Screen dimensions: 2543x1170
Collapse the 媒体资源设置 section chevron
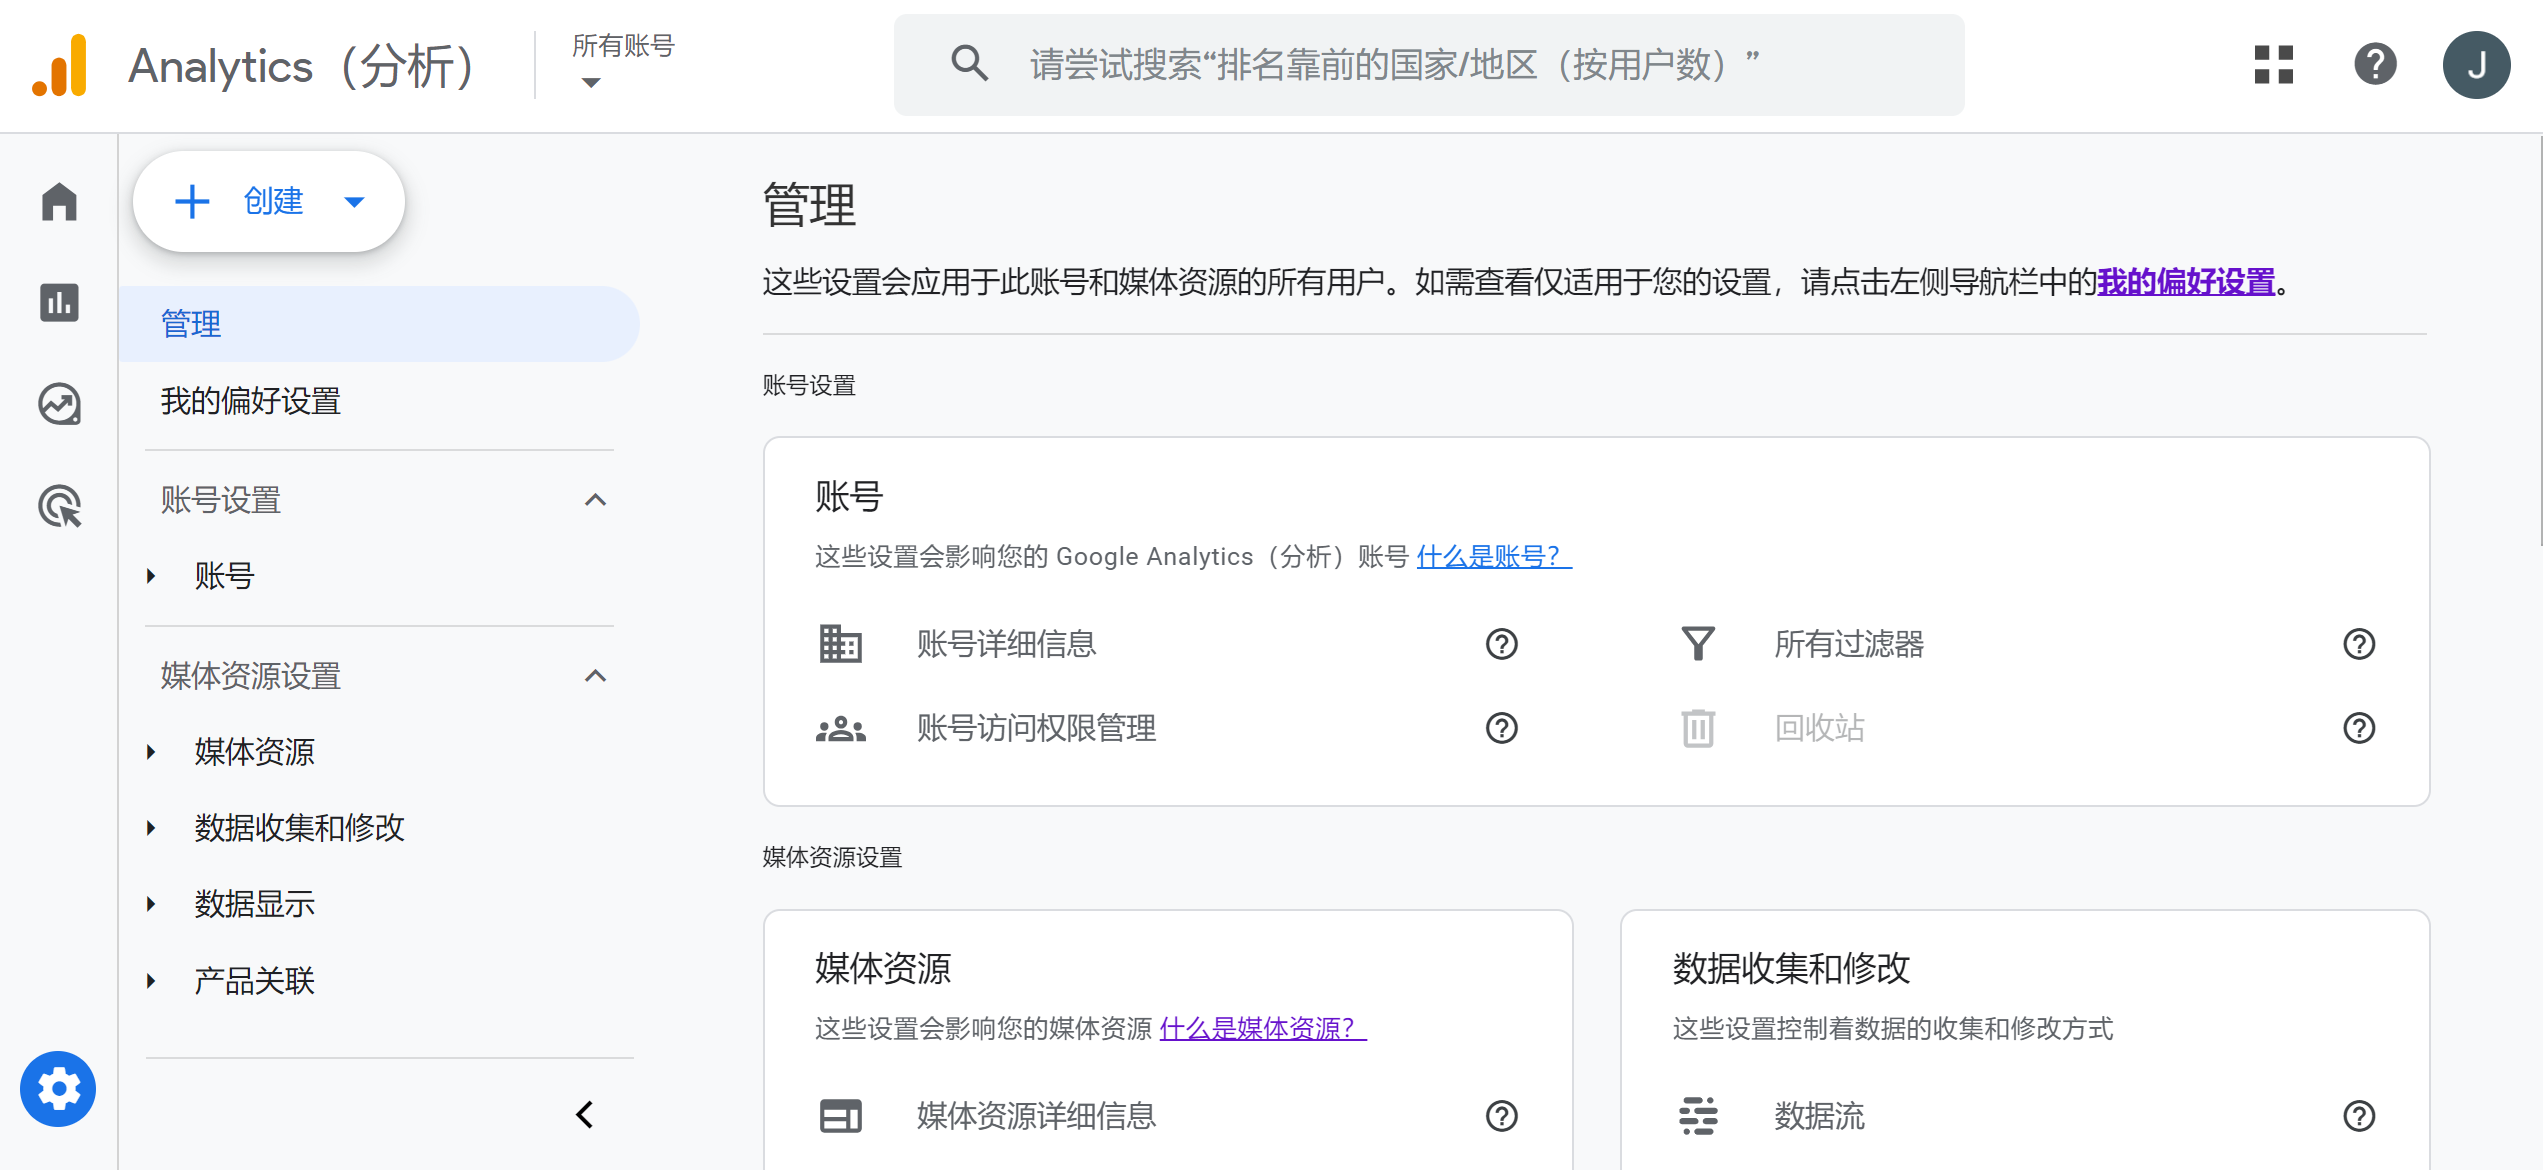tap(595, 676)
